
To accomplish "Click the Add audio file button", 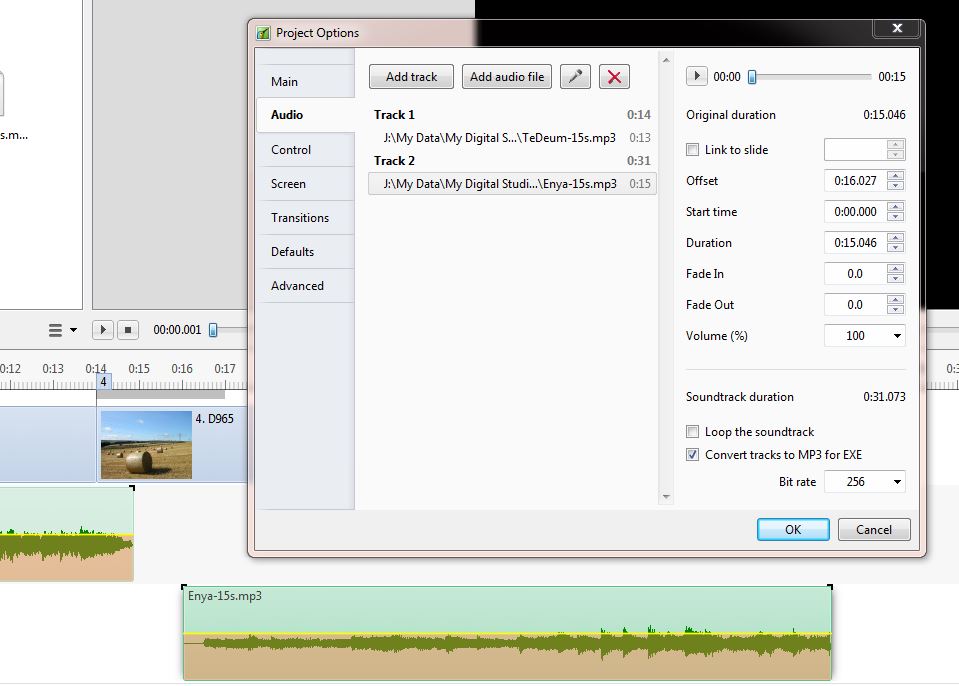I will point(507,77).
